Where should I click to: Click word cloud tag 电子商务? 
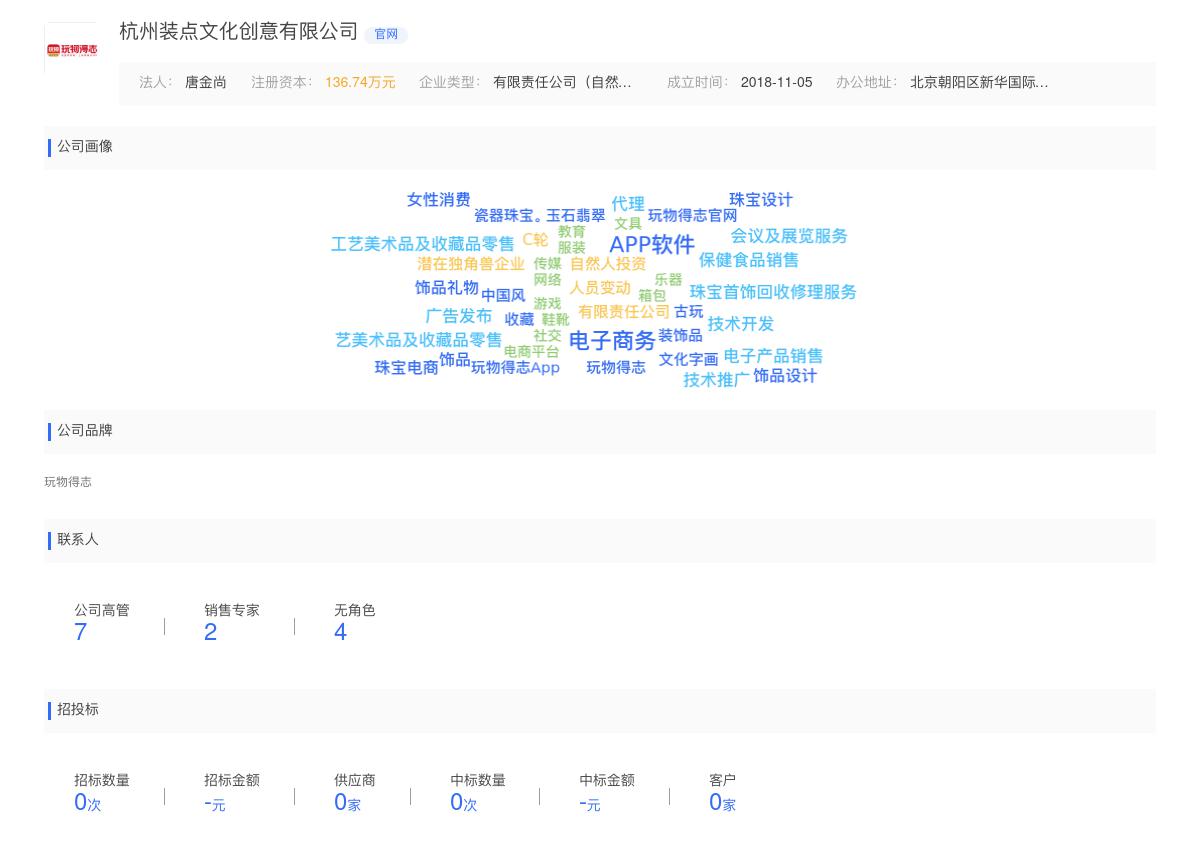click(612, 341)
